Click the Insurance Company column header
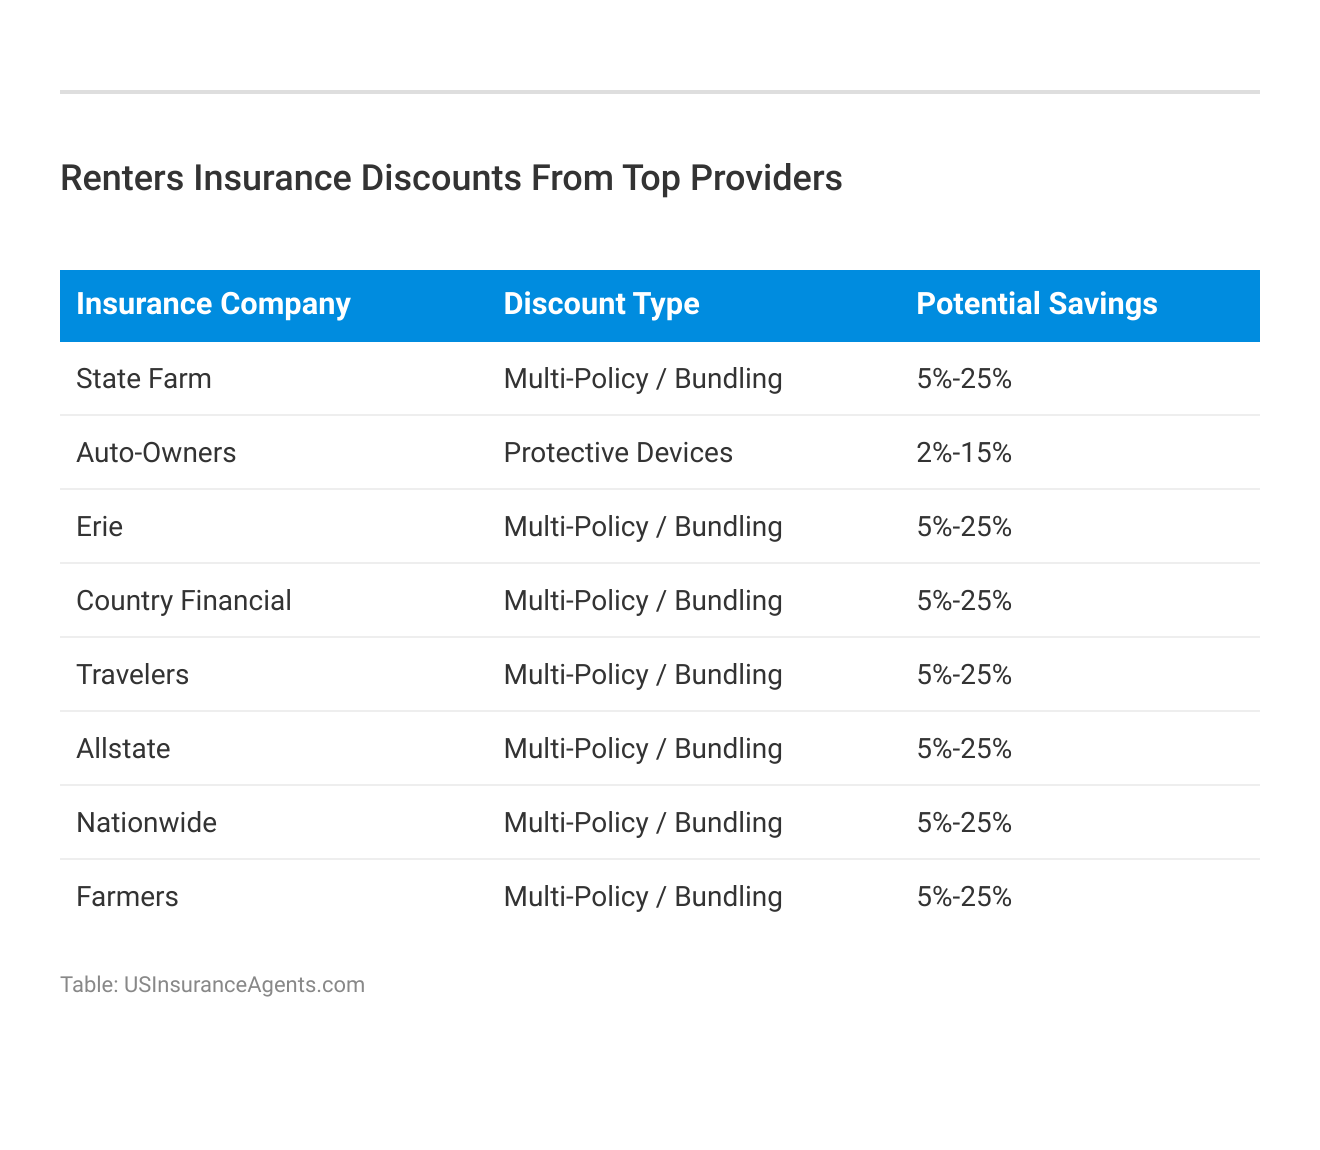Image resolution: width=1320 pixels, height=1150 pixels. click(213, 304)
